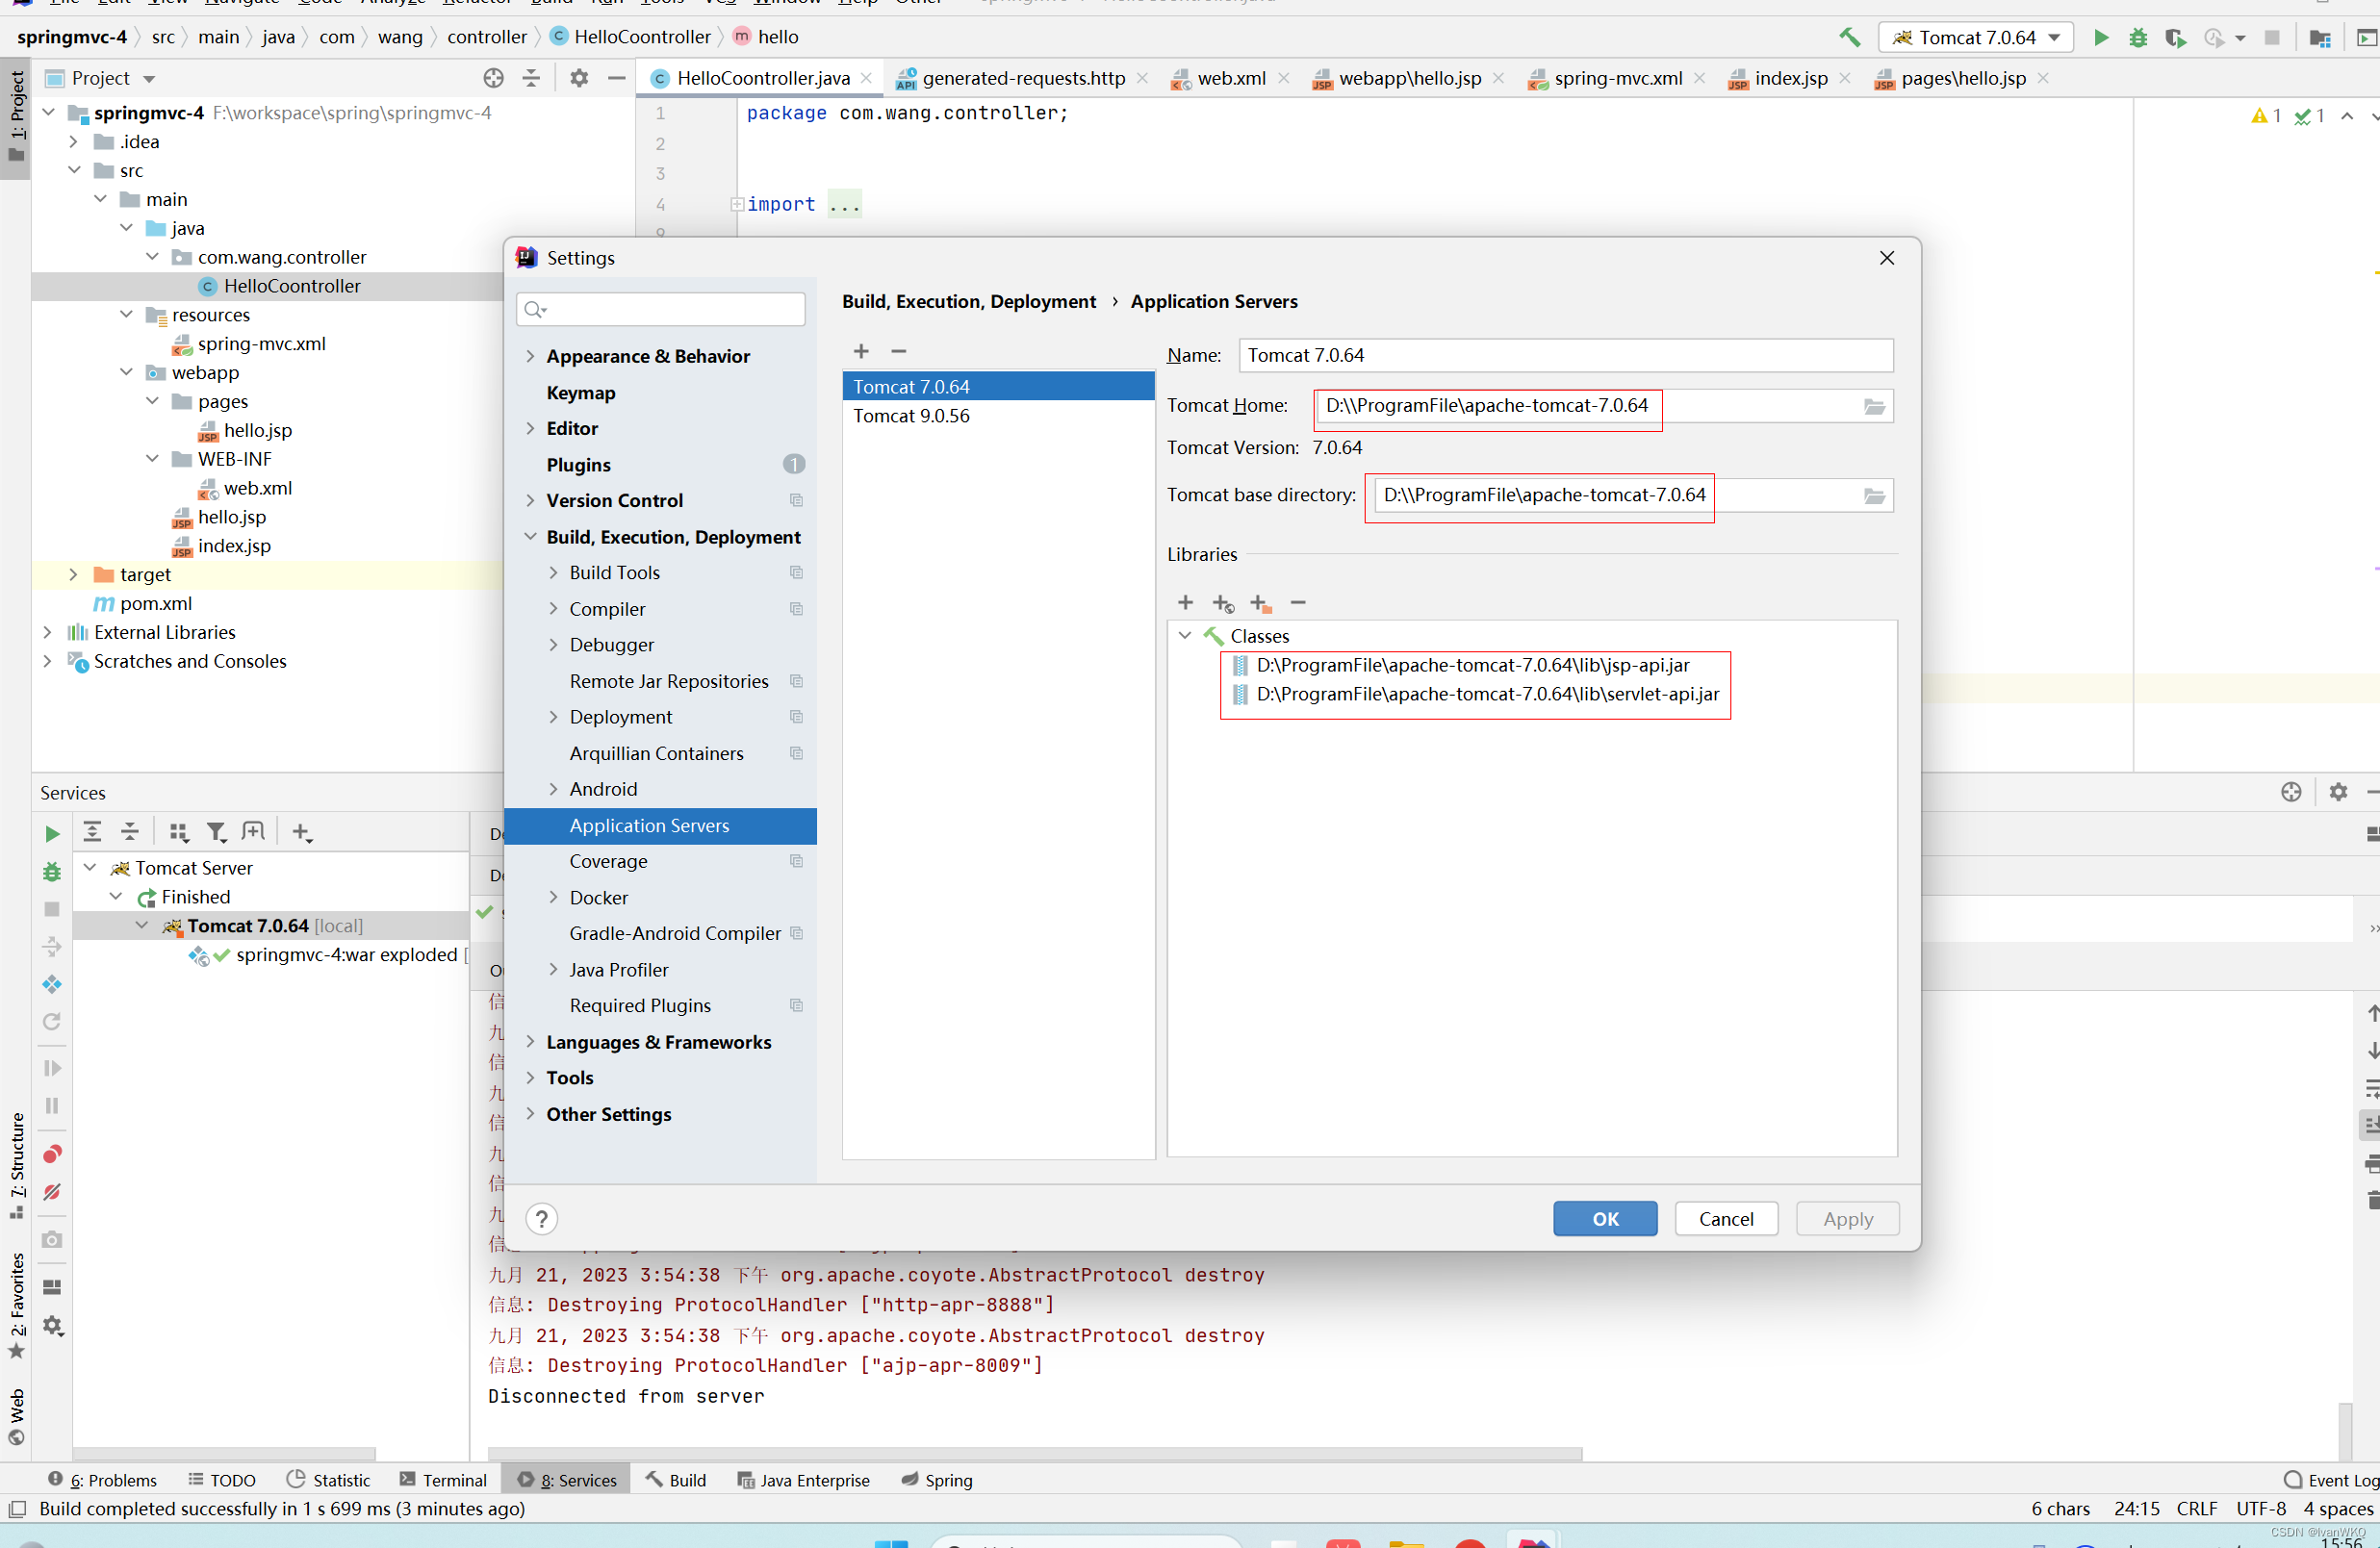Image resolution: width=2380 pixels, height=1548 pixels.
Task: Add a new application server
Action: click(x=861, y=351)
